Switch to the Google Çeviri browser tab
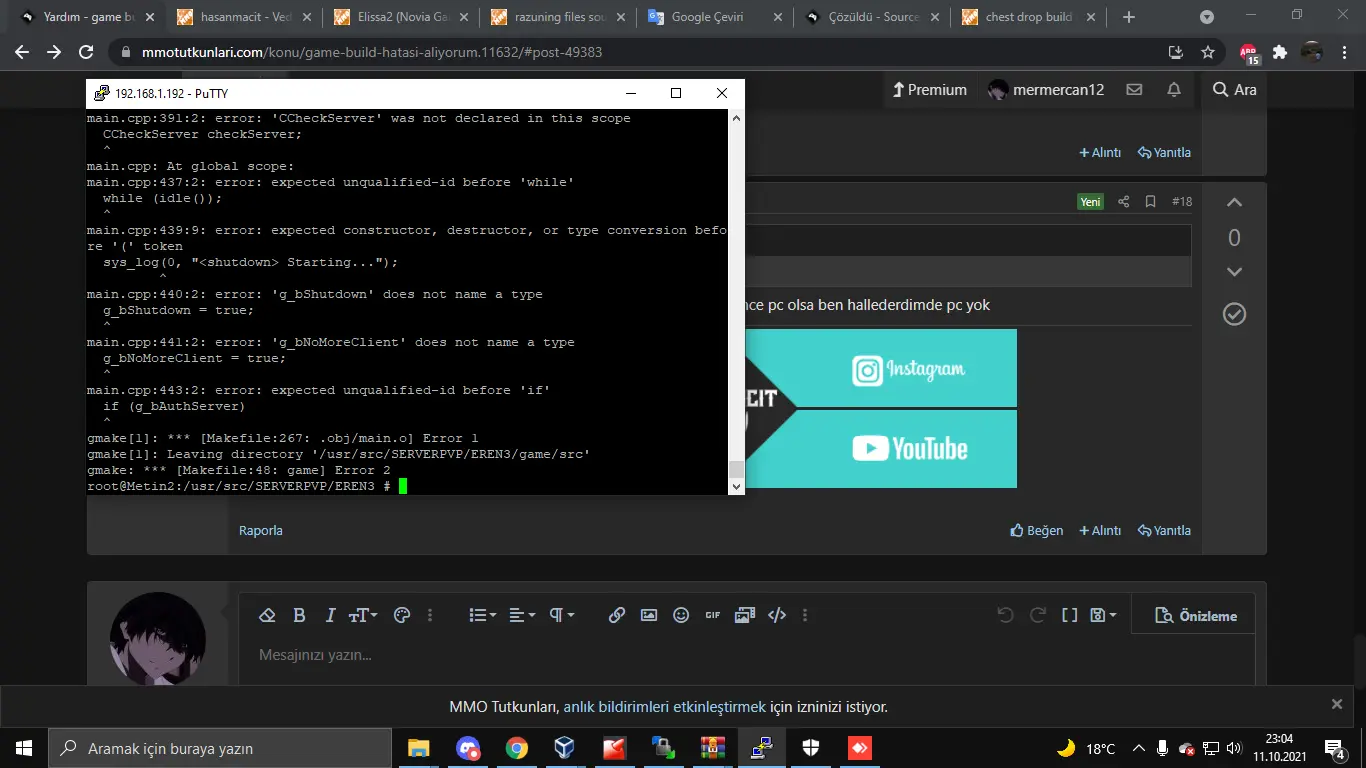 click(x=710, y=17)
